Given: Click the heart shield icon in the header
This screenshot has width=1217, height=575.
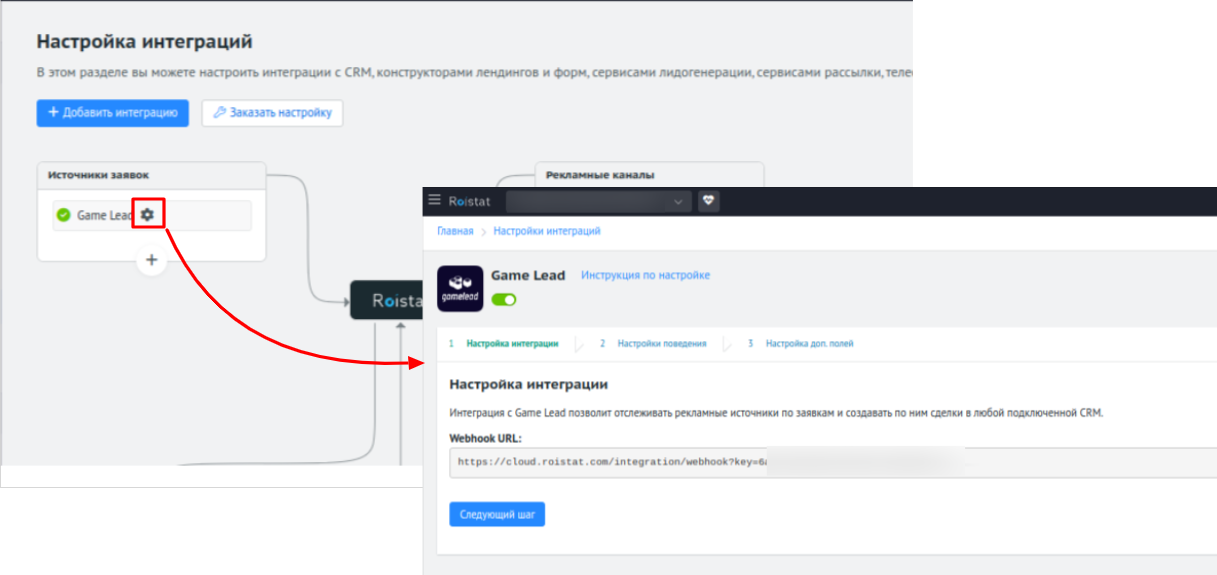Looking at the screenshot, I should [708, 201].
